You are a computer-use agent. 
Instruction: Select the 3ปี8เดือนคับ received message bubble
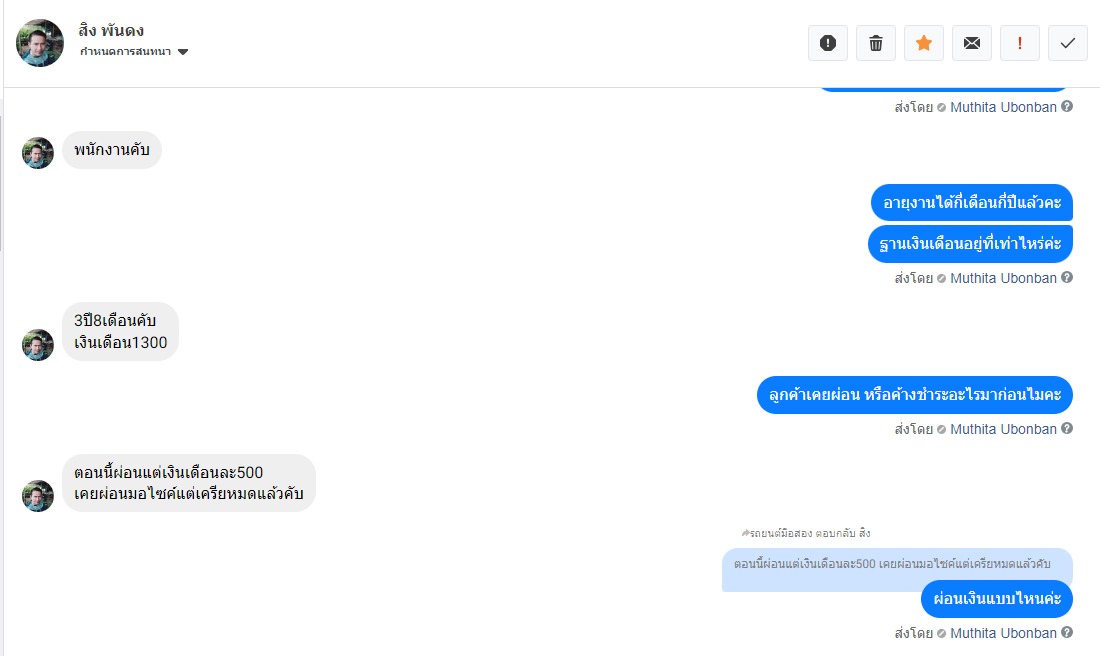[x=121, y=332]
